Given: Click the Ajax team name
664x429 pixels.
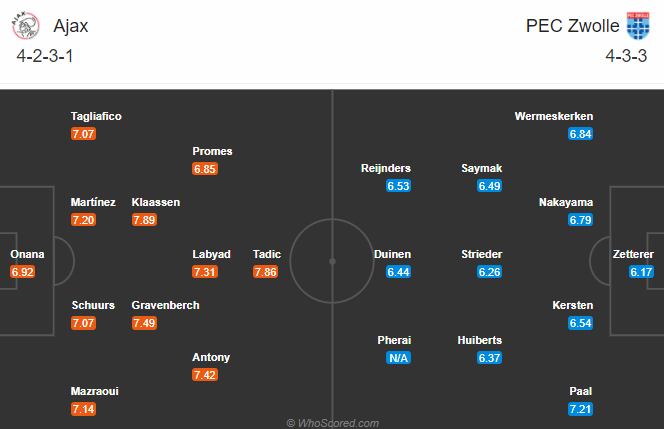Looking at the screenshot, I should [x=71, y=26].
